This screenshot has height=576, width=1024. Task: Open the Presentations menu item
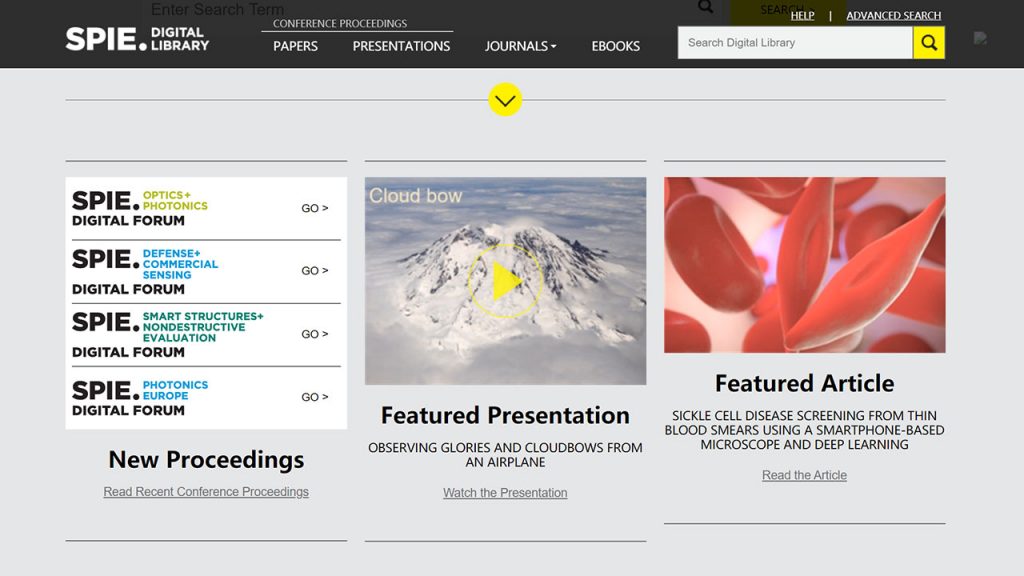pos(401,46)
